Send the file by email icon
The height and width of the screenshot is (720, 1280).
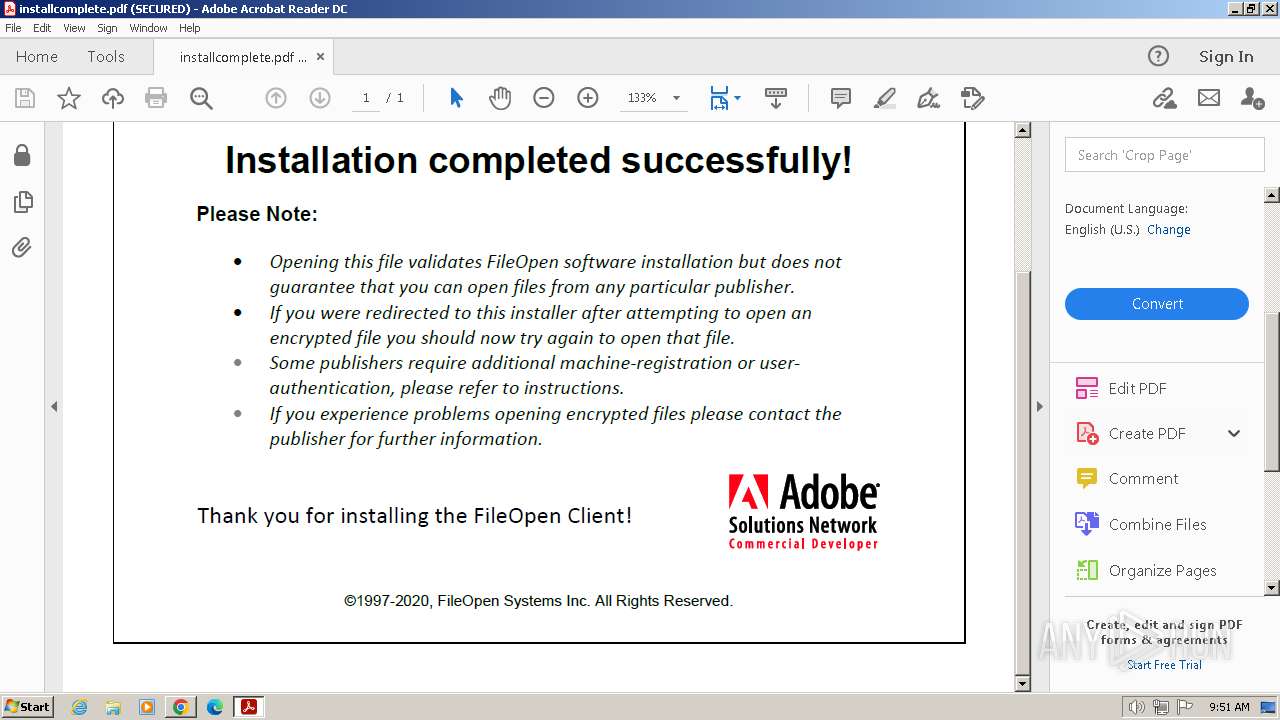click(1209, 98)
